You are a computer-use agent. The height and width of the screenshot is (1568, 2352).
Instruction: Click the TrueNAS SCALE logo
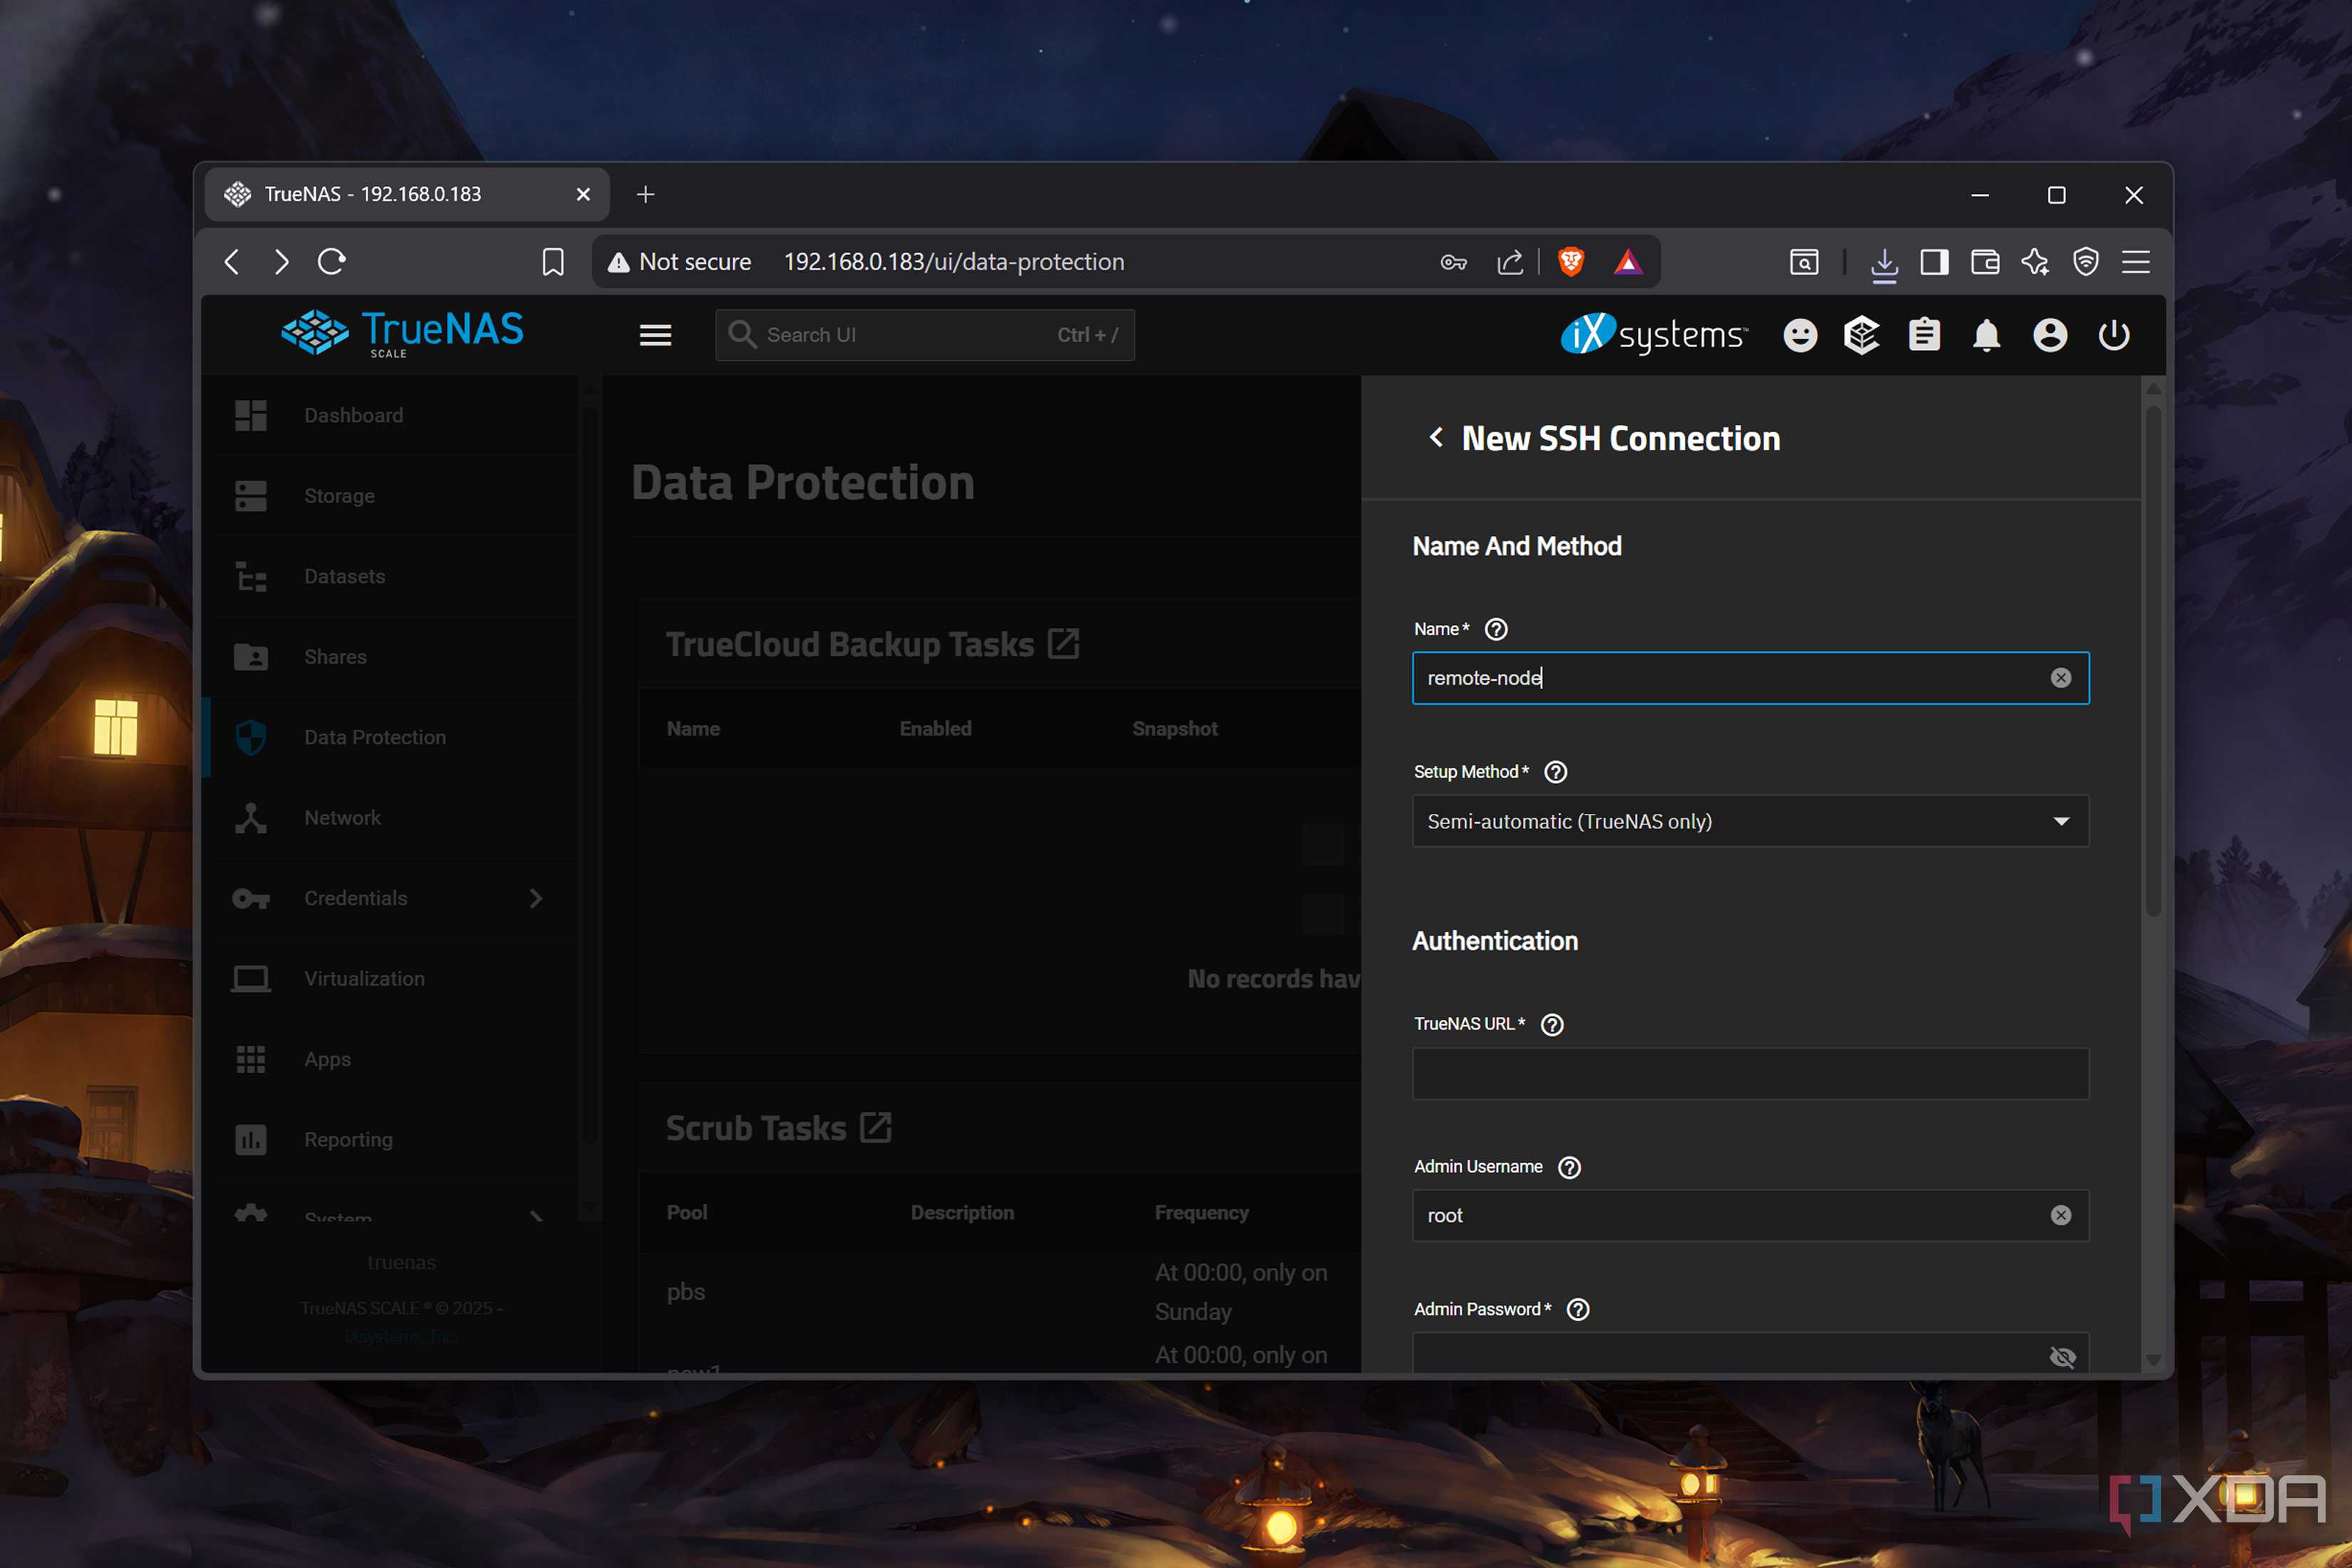tap(402, 334)
